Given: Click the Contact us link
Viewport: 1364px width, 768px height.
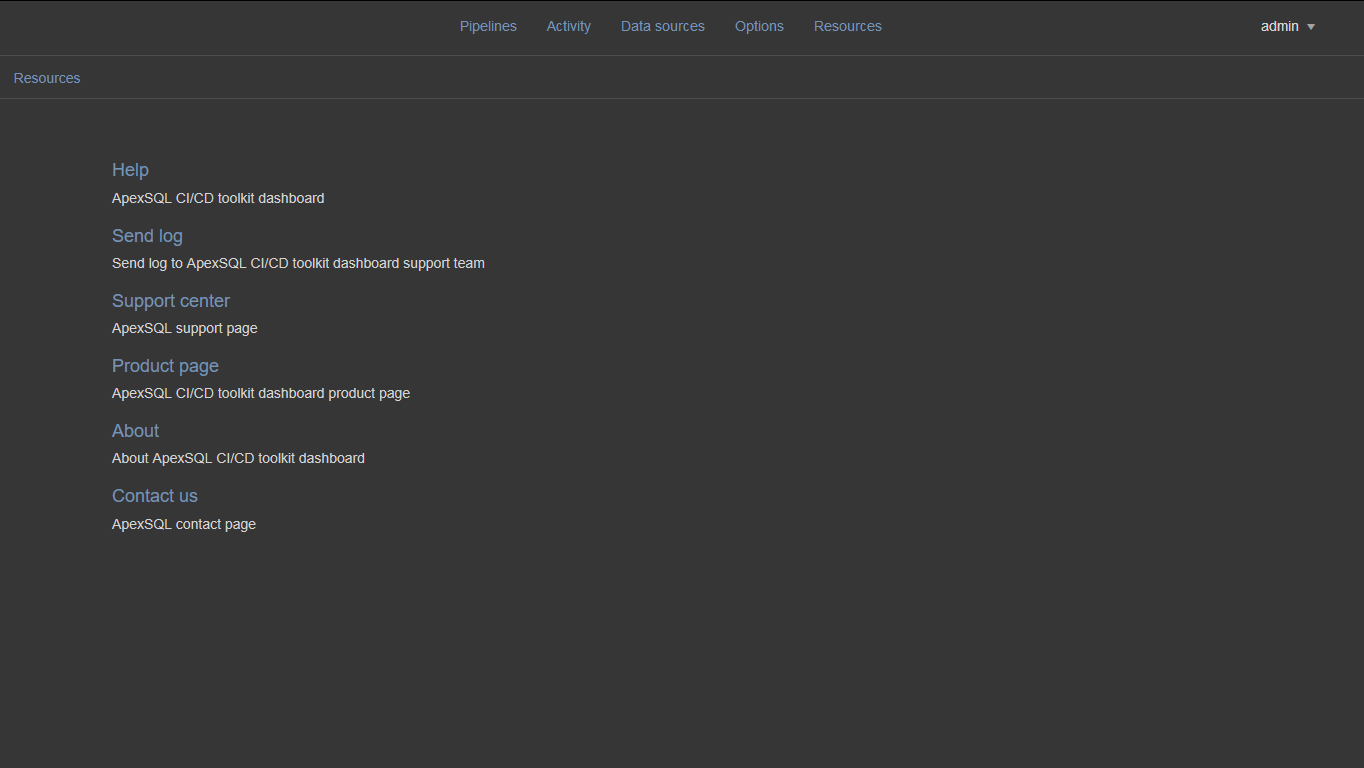Looking at the screenshot, I should 155,496.
